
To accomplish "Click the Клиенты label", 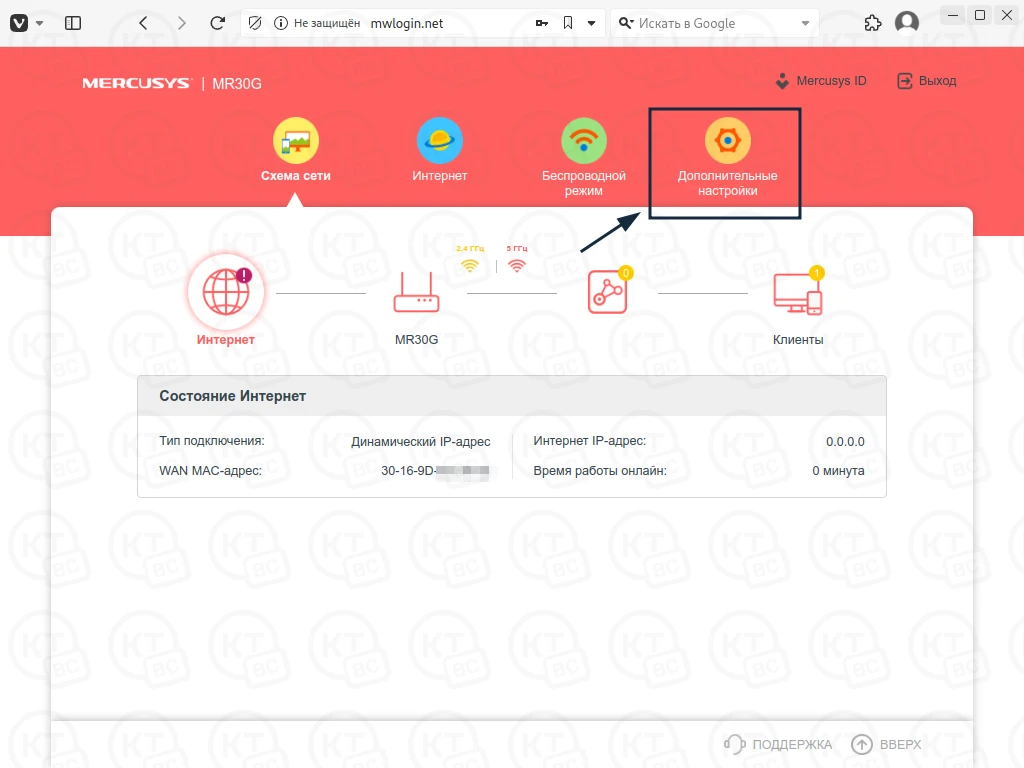I will (798, 340).
